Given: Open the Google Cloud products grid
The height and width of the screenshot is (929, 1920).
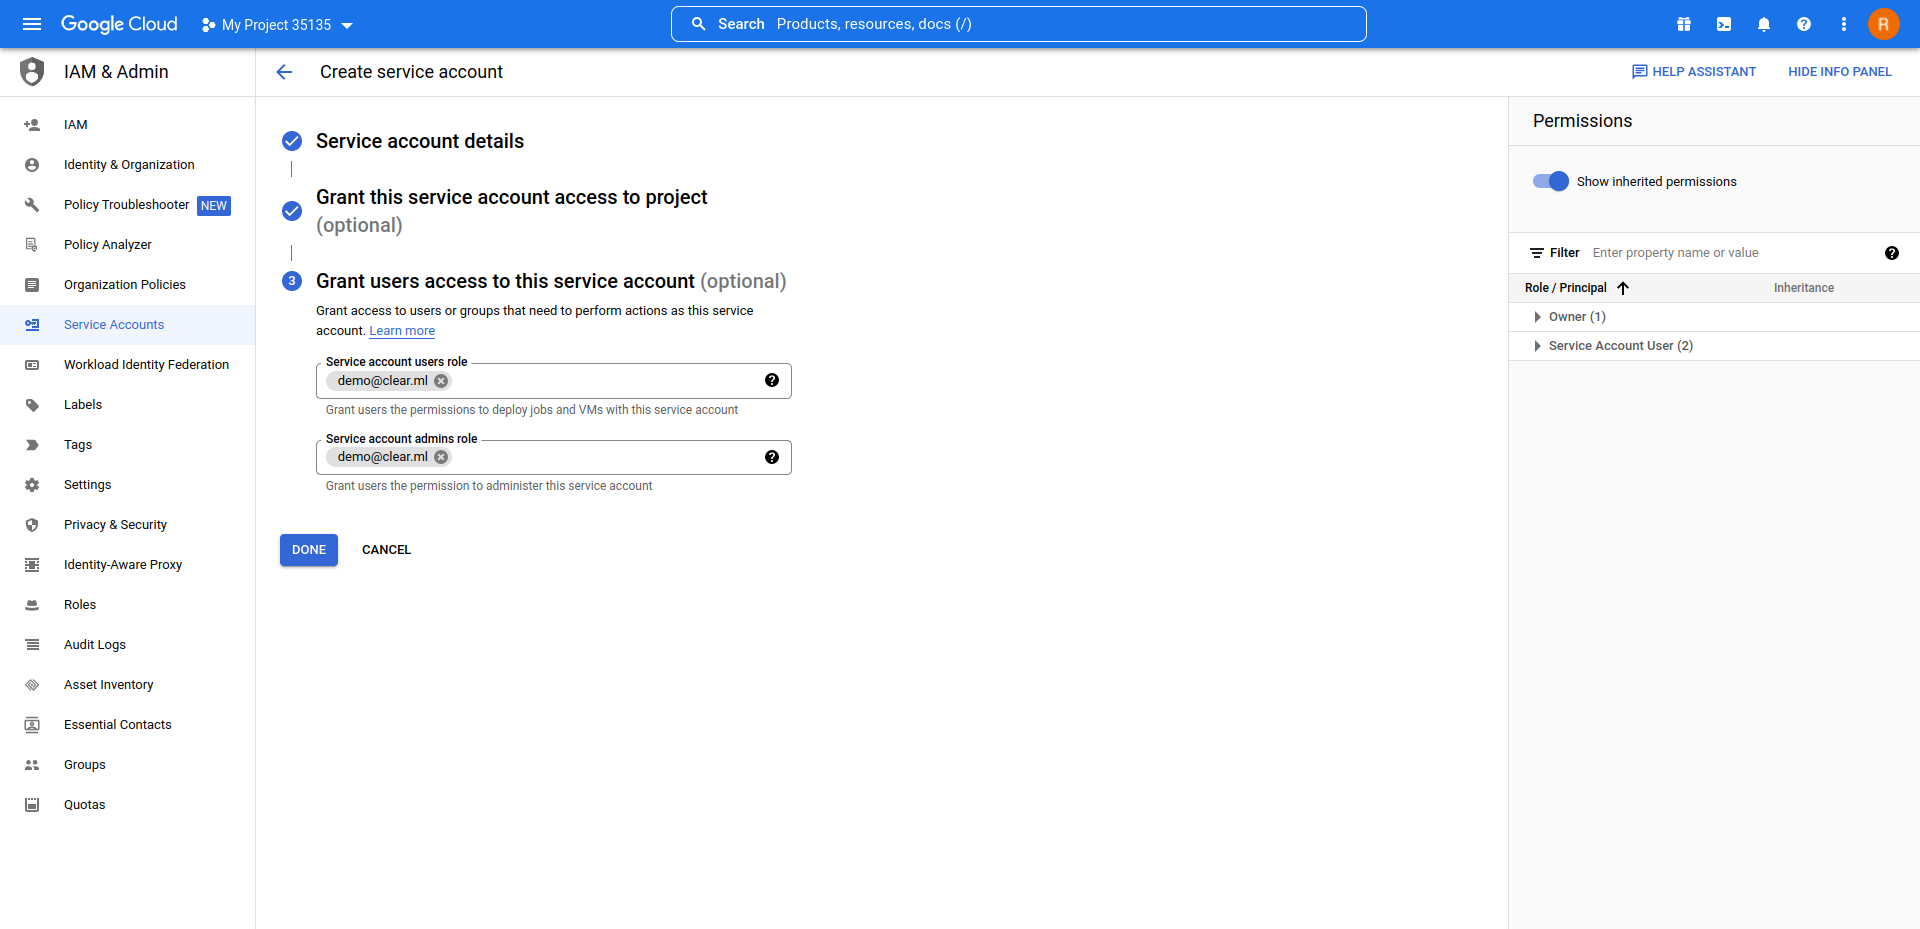Looking at the screenshot, I should [x=1684, y=24].
